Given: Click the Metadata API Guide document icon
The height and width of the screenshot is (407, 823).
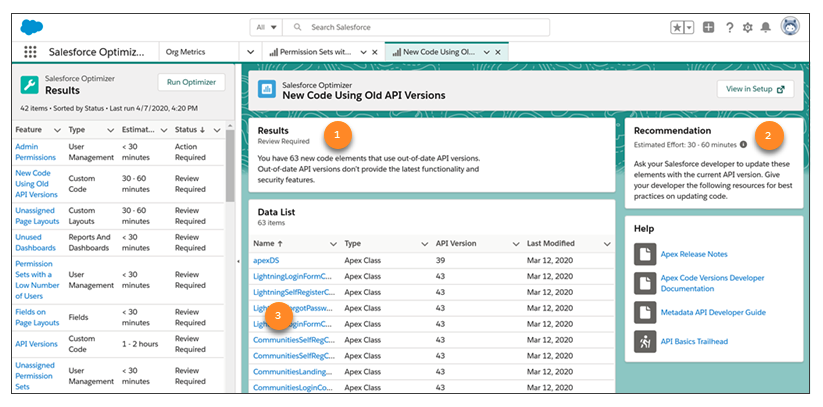Looking at the screenshot, I should point(645,312).
